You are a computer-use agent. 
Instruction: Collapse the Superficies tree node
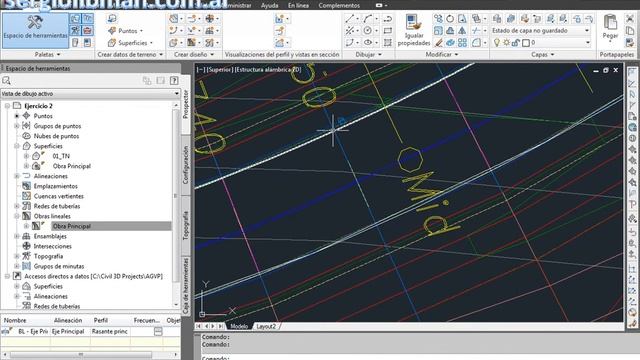click(x=17, y=146)
